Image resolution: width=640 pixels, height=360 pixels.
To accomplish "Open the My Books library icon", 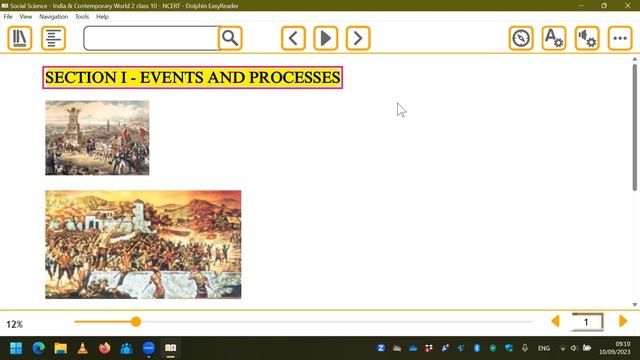I will (20, 38).
